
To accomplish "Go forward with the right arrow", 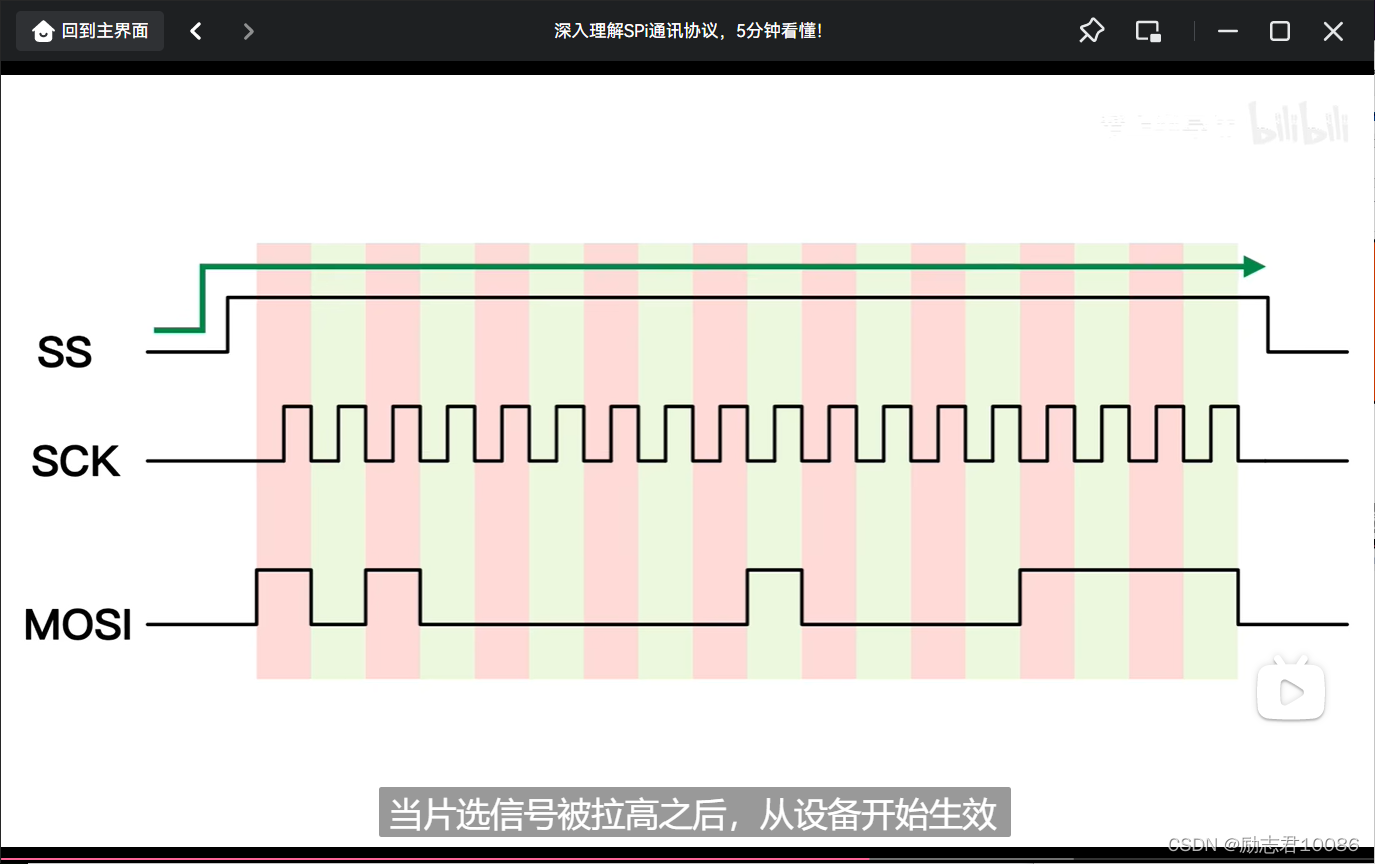I will pyautogui.click(x=248, y=31).
